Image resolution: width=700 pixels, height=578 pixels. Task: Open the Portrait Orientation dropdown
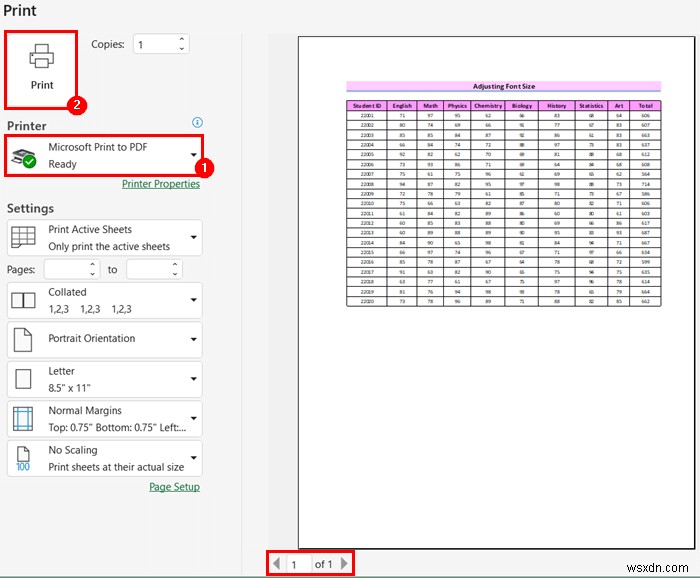[x=104, y=339]
